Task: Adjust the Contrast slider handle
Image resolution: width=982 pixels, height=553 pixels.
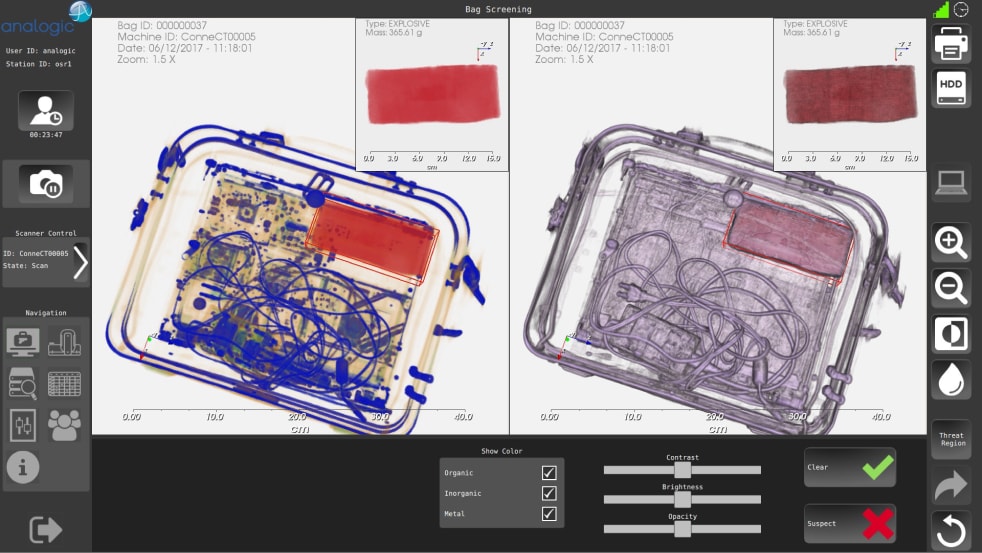Action: pos(683,470)
